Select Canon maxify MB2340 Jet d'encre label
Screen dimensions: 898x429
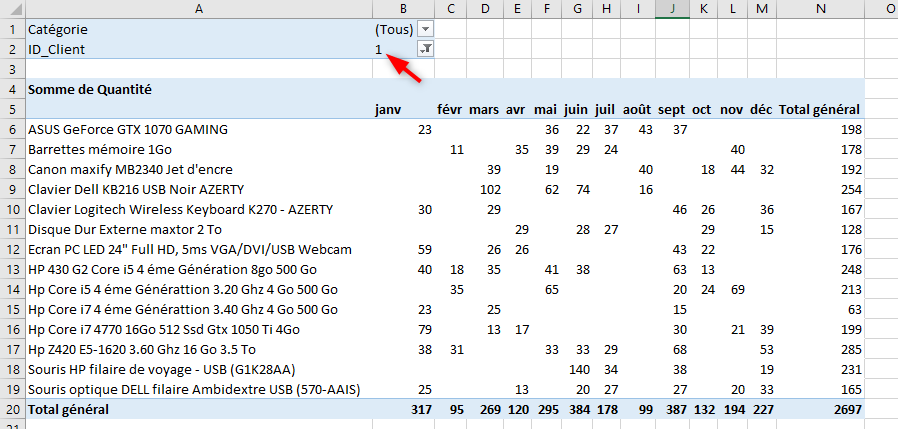pyautogui.click(x=130, y=170)
